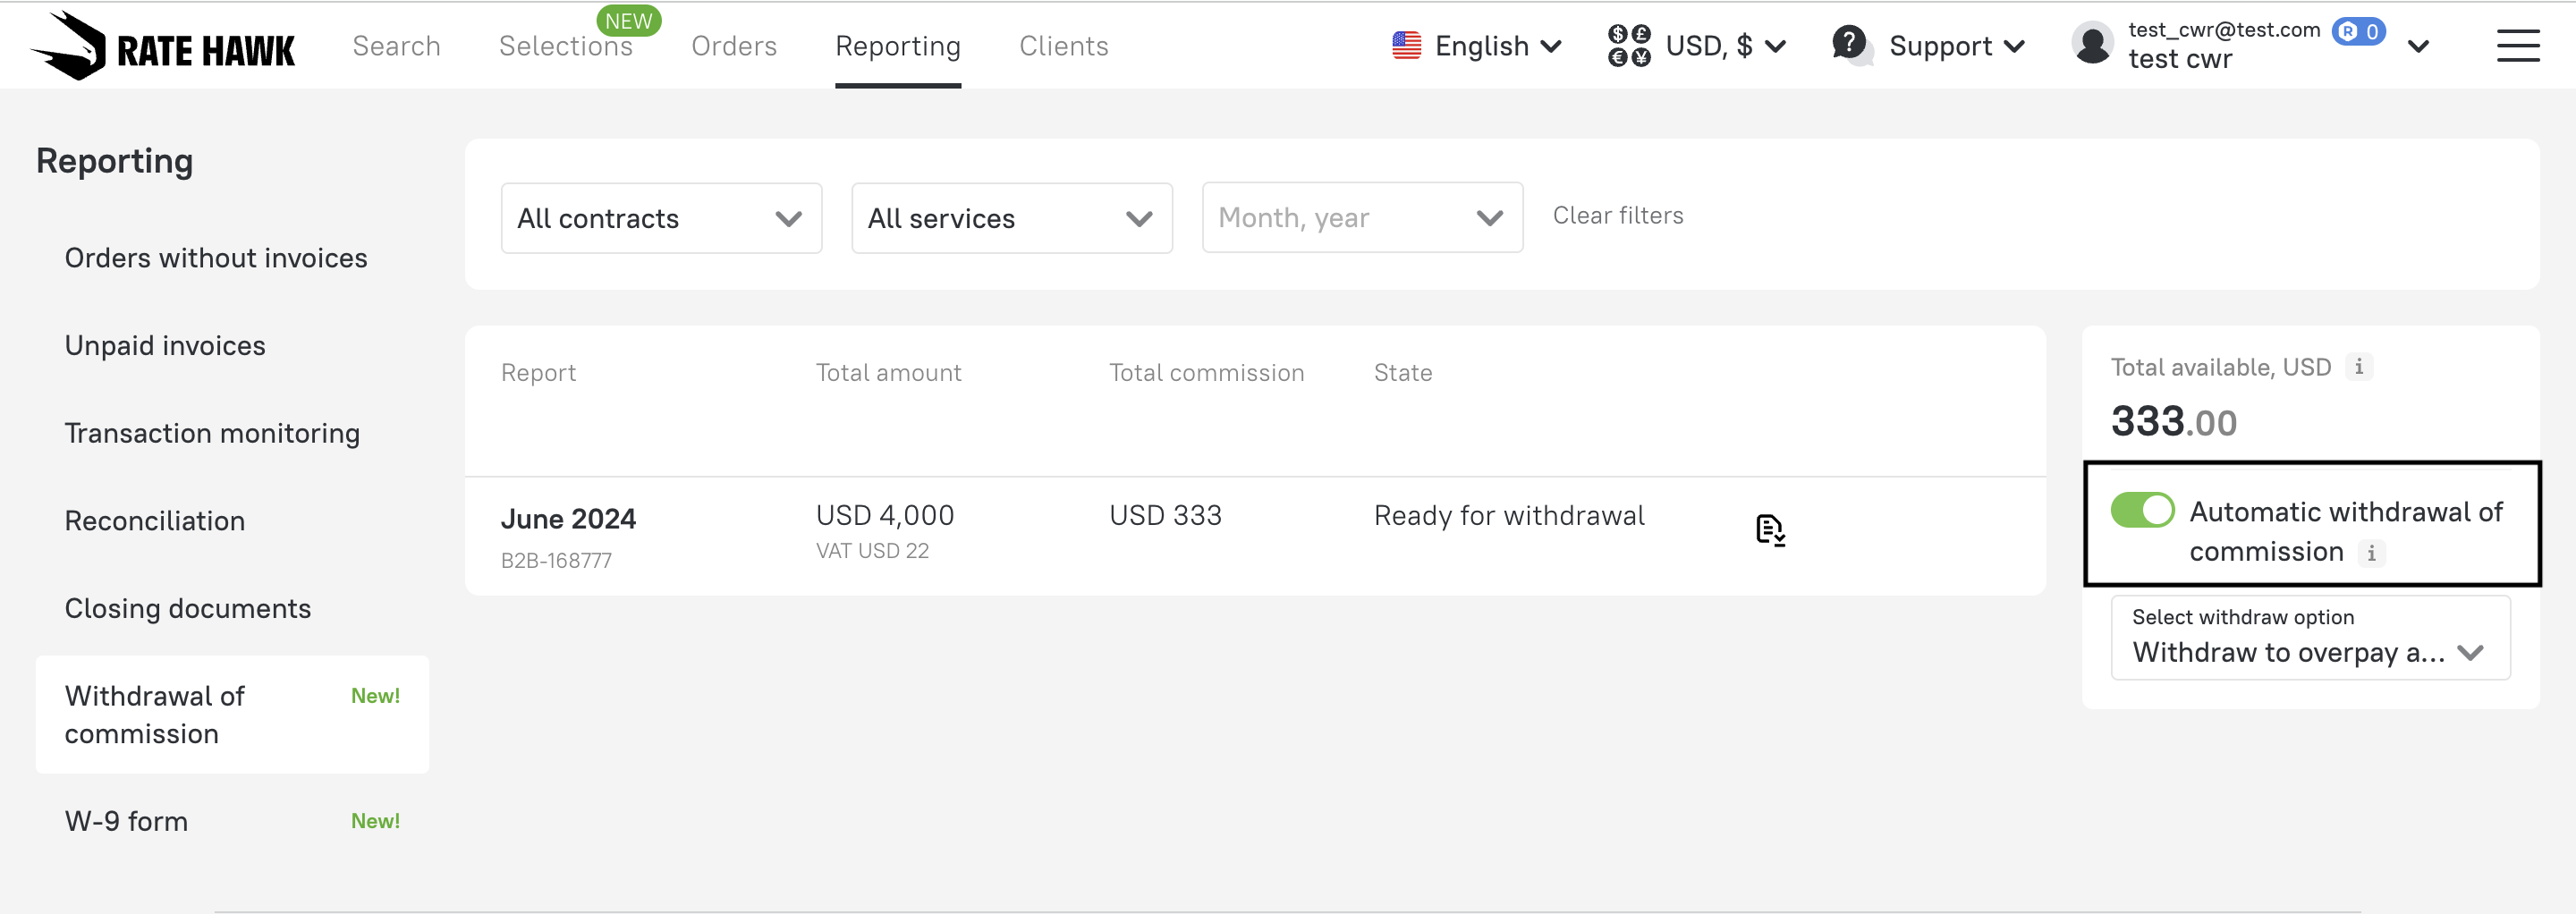The width and height of the screenshot is (2576, 914).
Task: Switch to the Orders tab
Action: [x=733, y=46]
